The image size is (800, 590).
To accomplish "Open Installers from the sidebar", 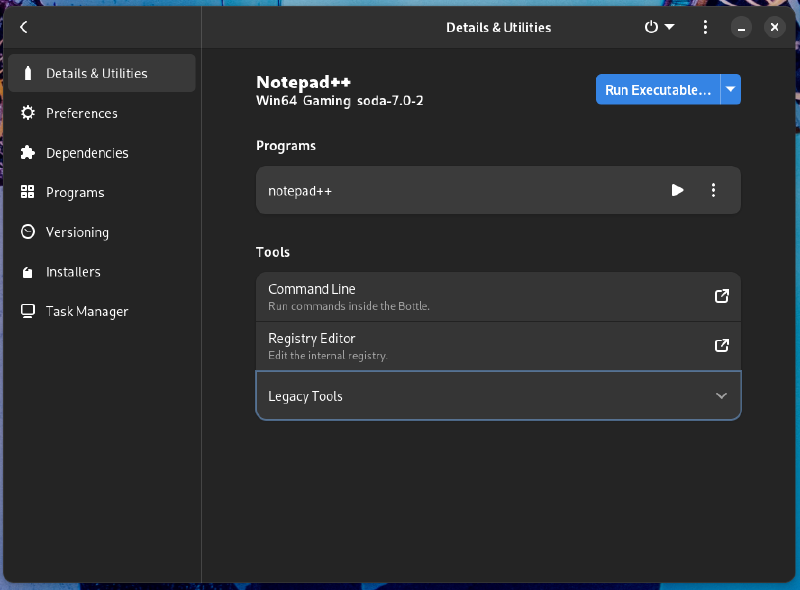I will (x=73, y=272).
